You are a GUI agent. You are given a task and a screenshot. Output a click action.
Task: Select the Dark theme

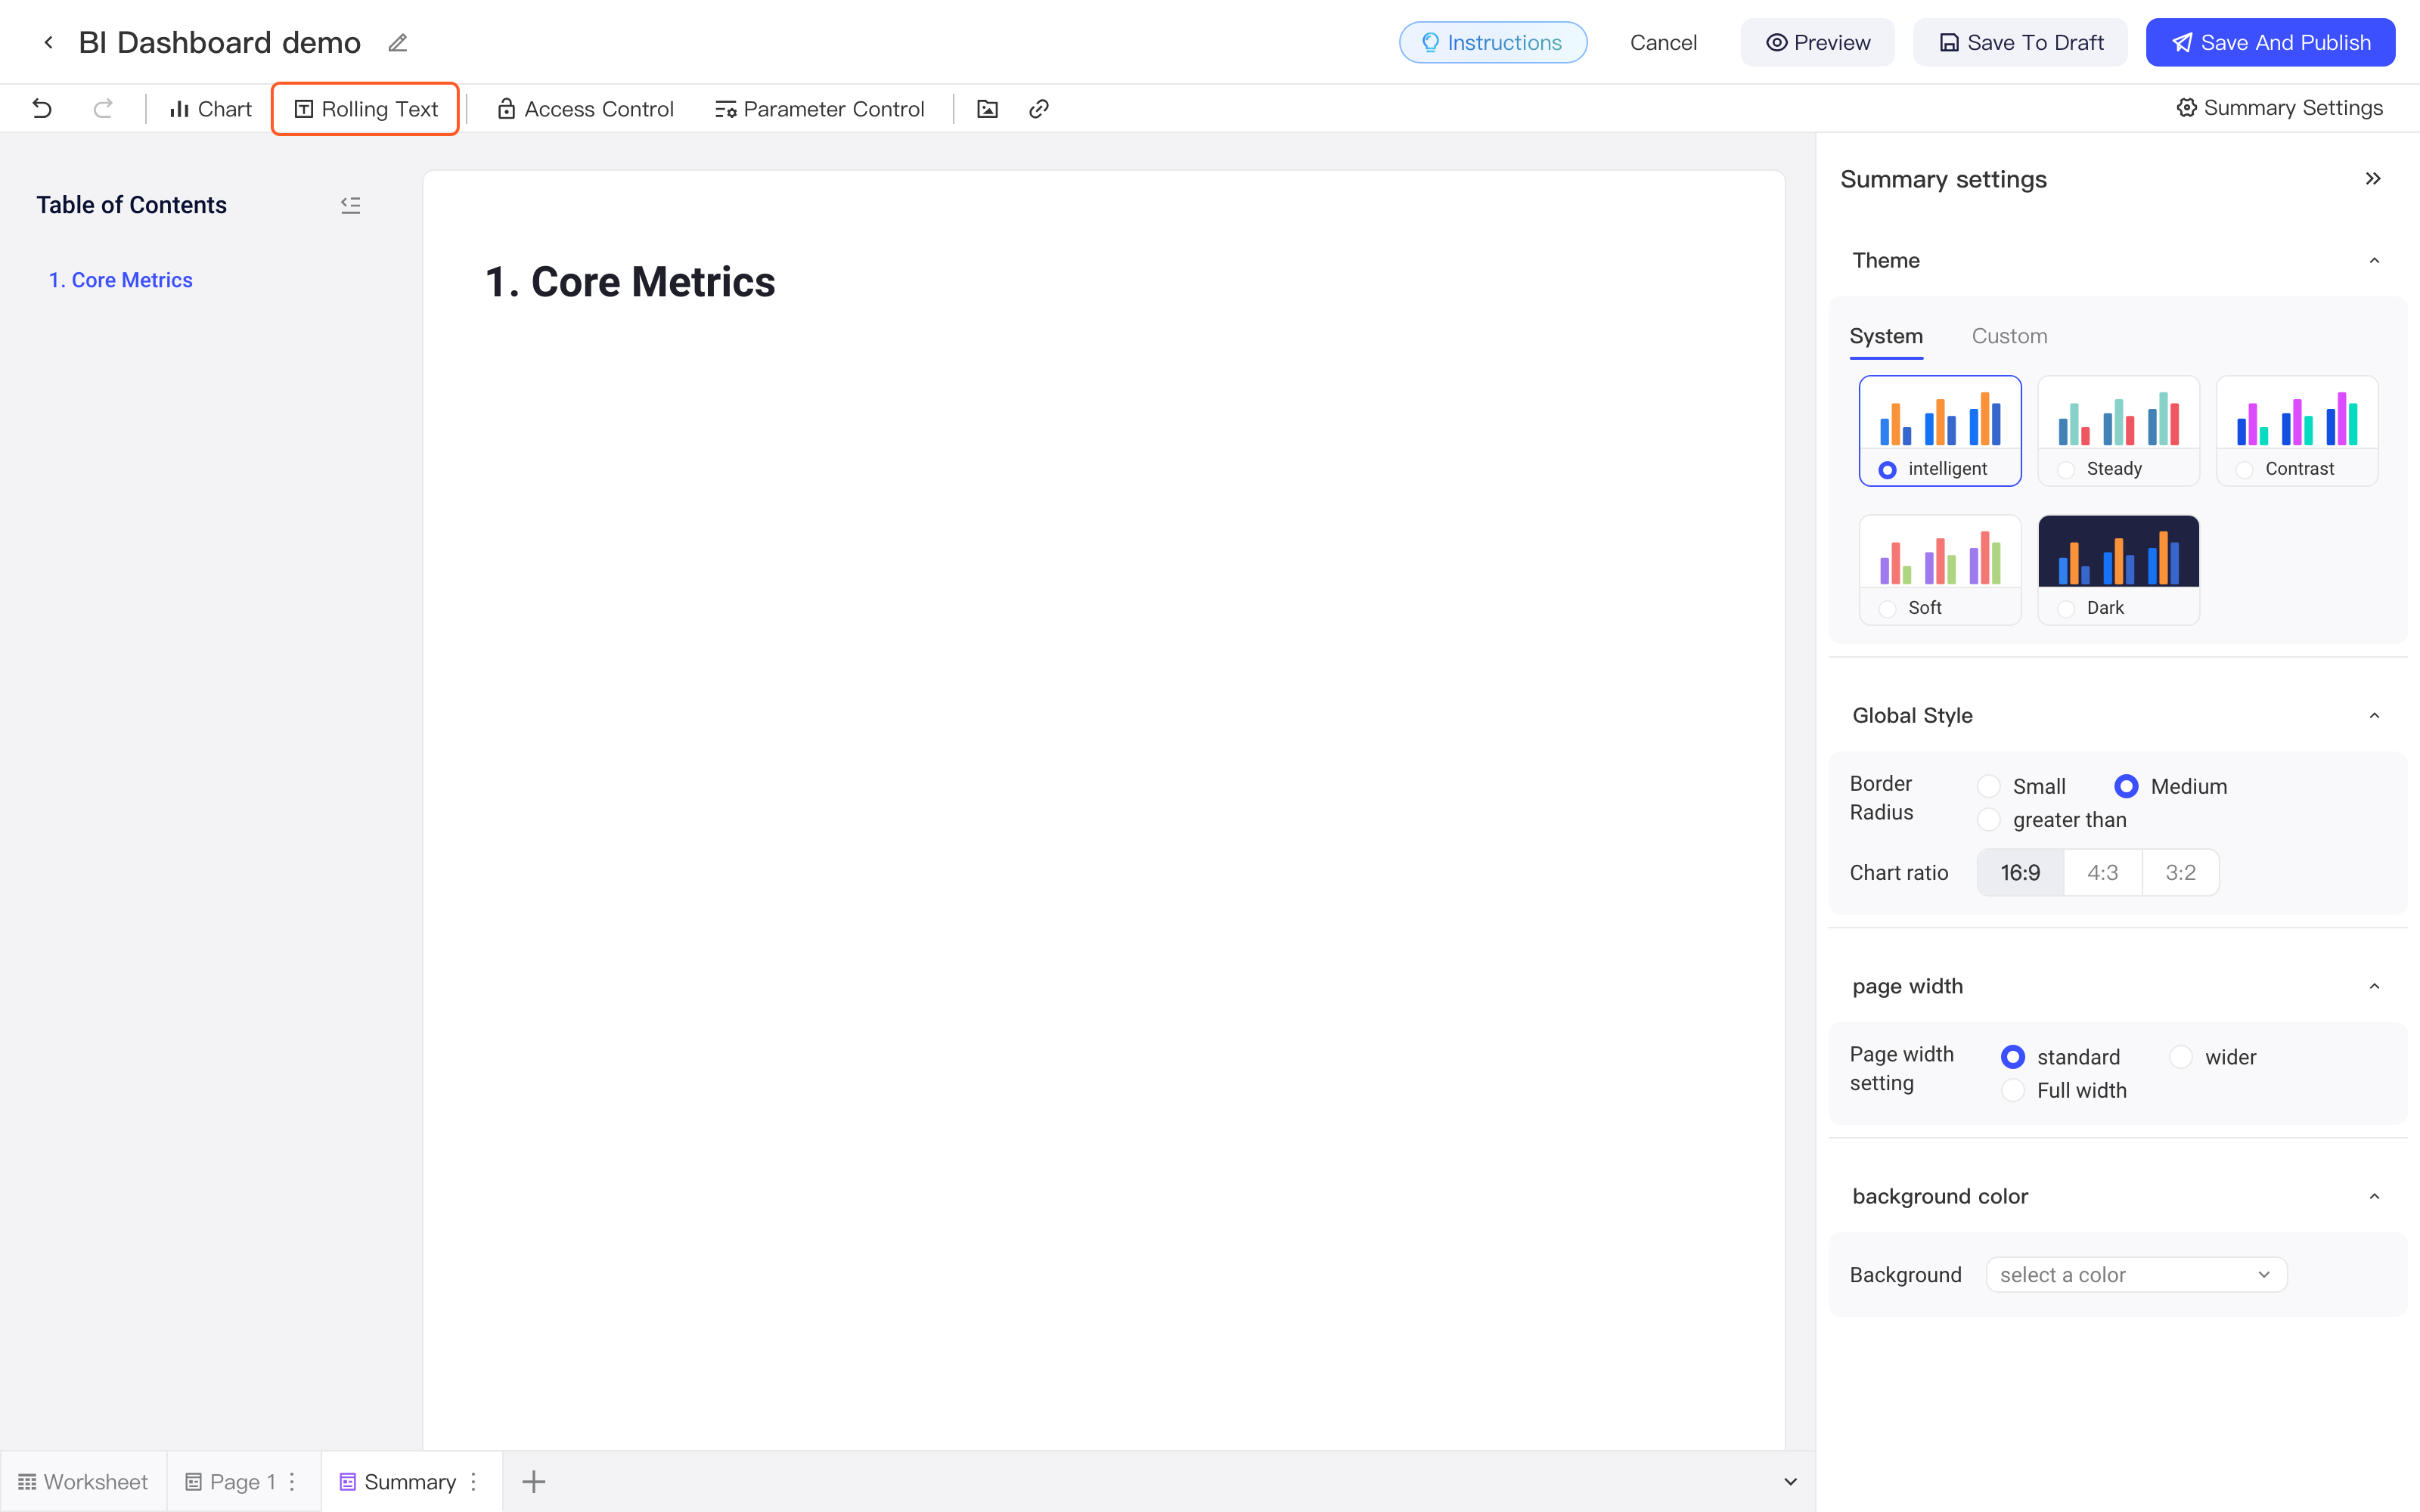pyautogui.click(x=2118, y=570)
